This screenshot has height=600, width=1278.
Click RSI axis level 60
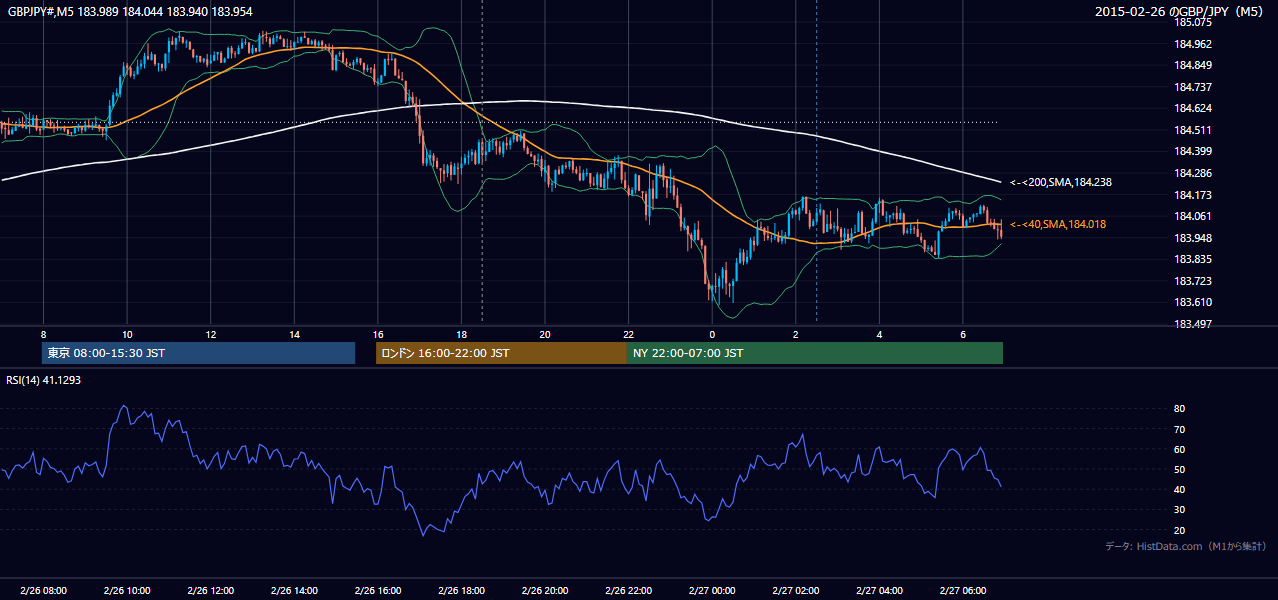pos(1180,449)
